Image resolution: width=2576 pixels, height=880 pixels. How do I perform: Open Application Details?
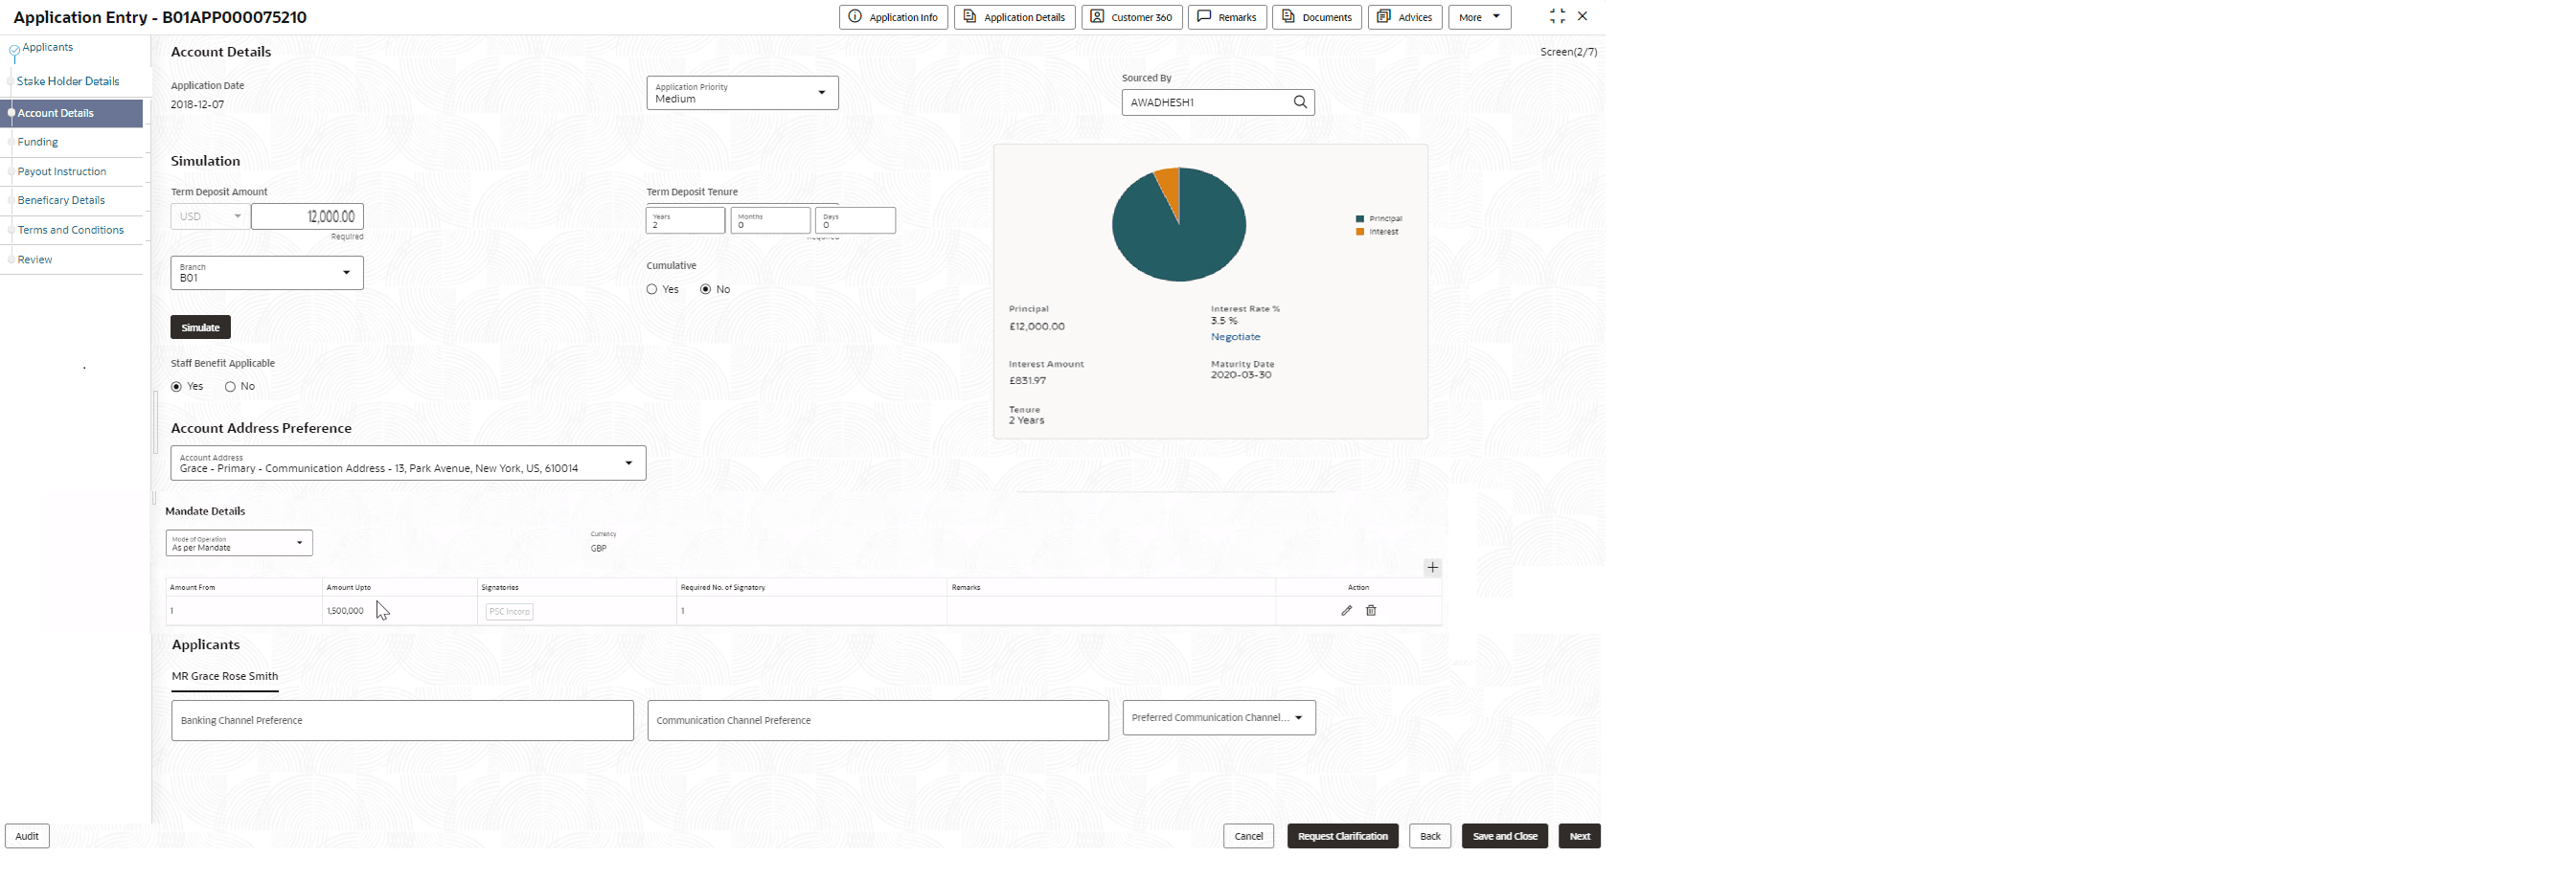tap(1015, 17)
